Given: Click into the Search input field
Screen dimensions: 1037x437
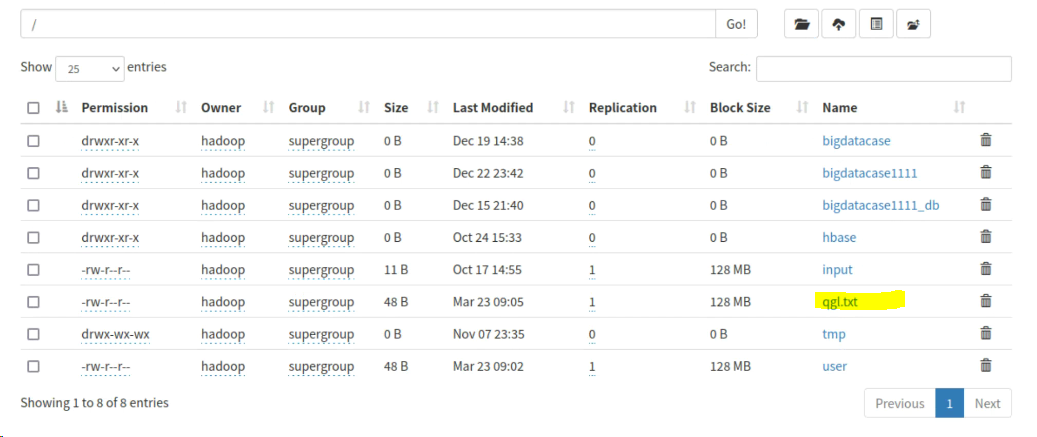Looking at the screenshot, I should [883, 68].
